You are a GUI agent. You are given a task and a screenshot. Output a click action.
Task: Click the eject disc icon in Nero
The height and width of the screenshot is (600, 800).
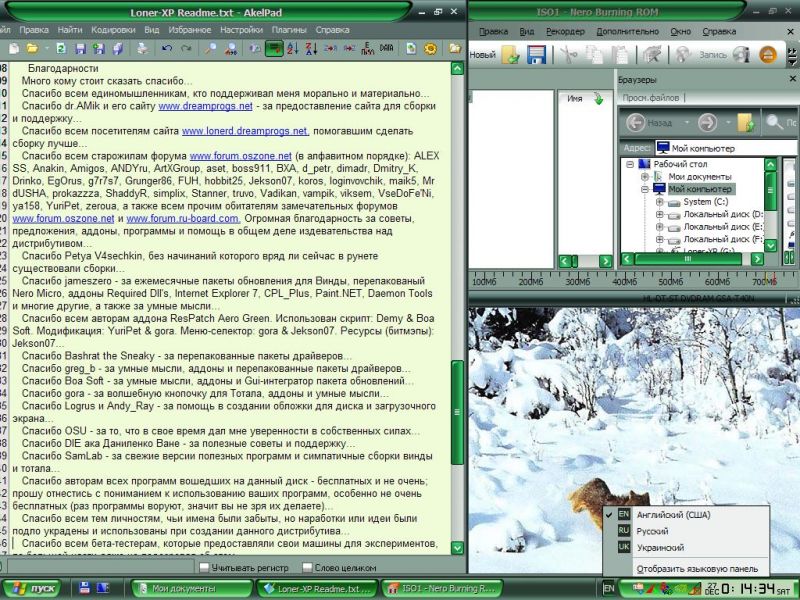[x=766, y=55]
